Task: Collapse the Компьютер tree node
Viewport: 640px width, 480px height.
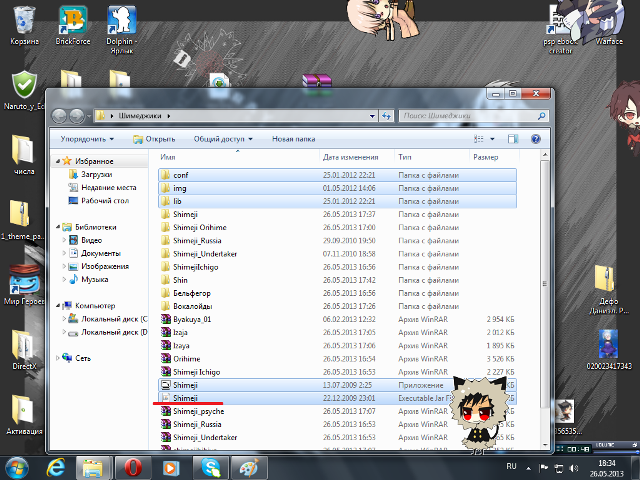Action: tap(58, 305)
